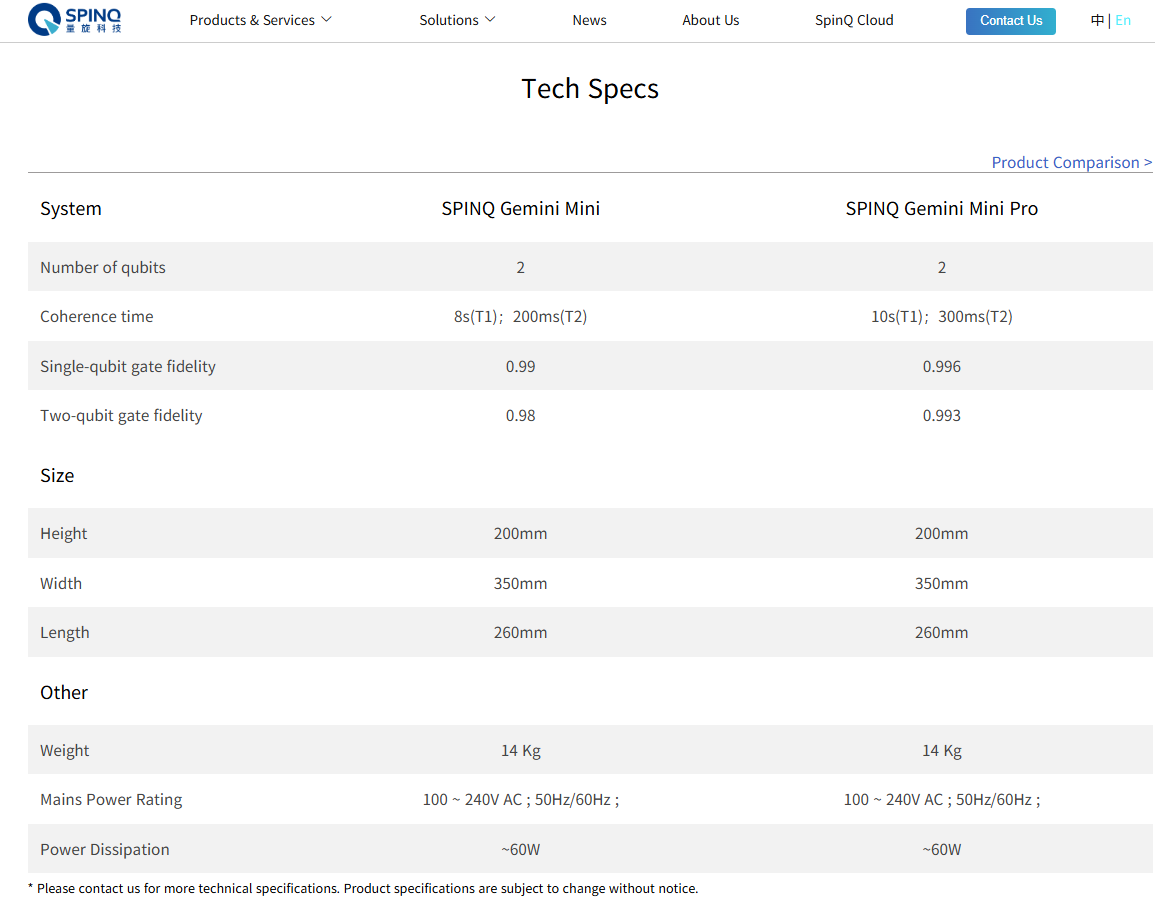Click the Single-qubit gate fidelity label

128,366
